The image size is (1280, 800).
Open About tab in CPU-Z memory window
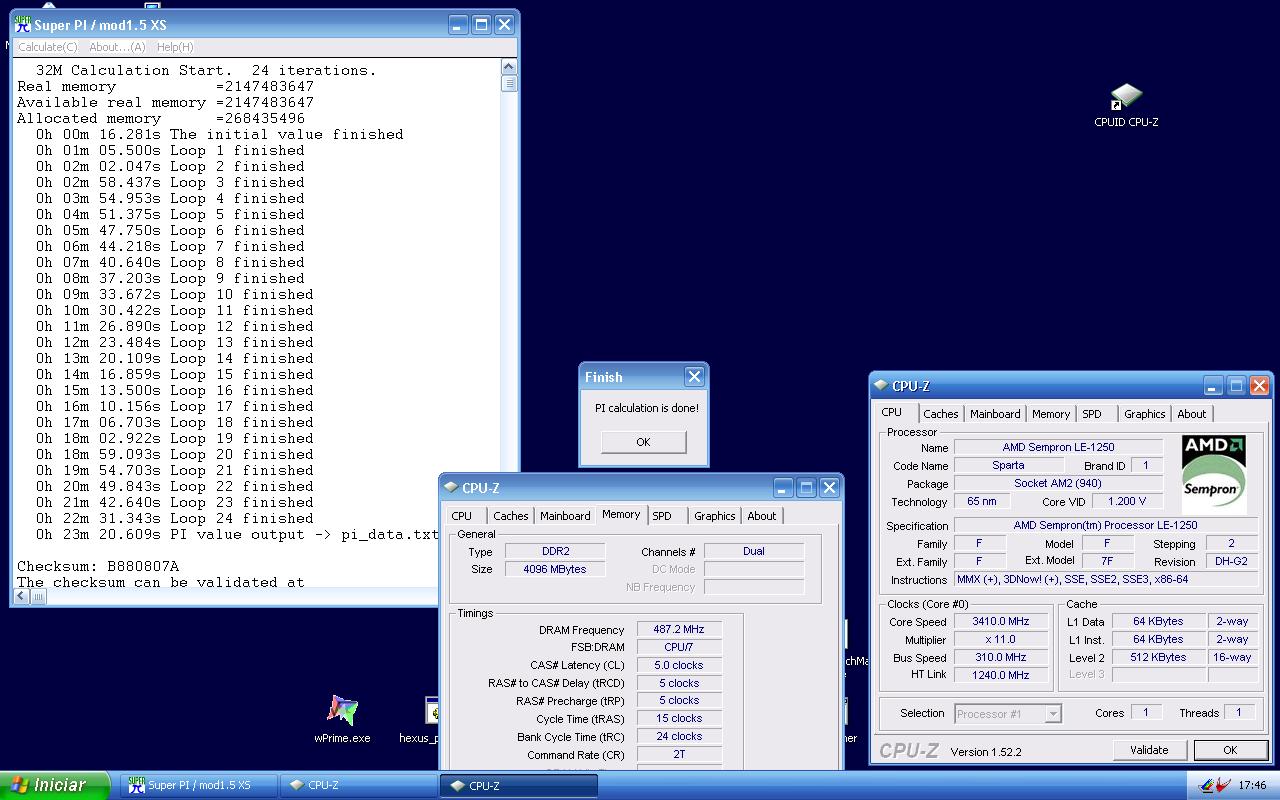tap(761, 516)
